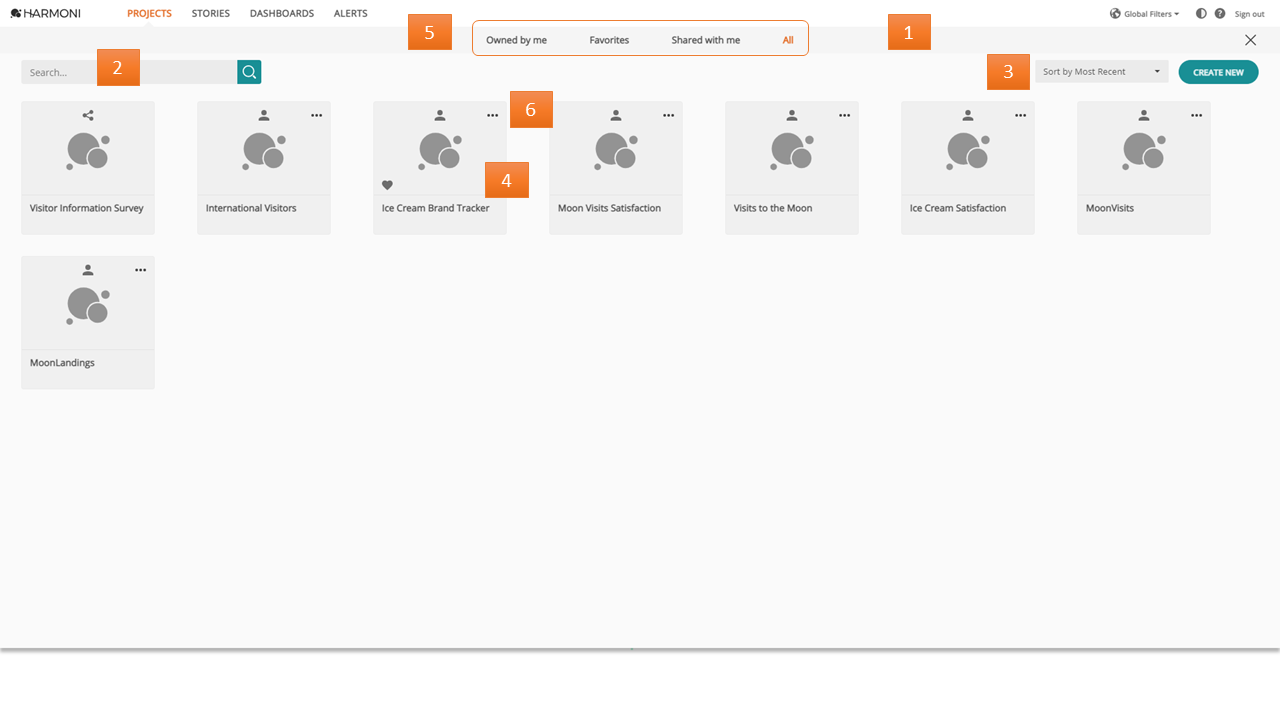Viewport: 1280px width, 720px height.
Task: Click owner icon on MoonLandings card
Action: [x=88, y=270]
